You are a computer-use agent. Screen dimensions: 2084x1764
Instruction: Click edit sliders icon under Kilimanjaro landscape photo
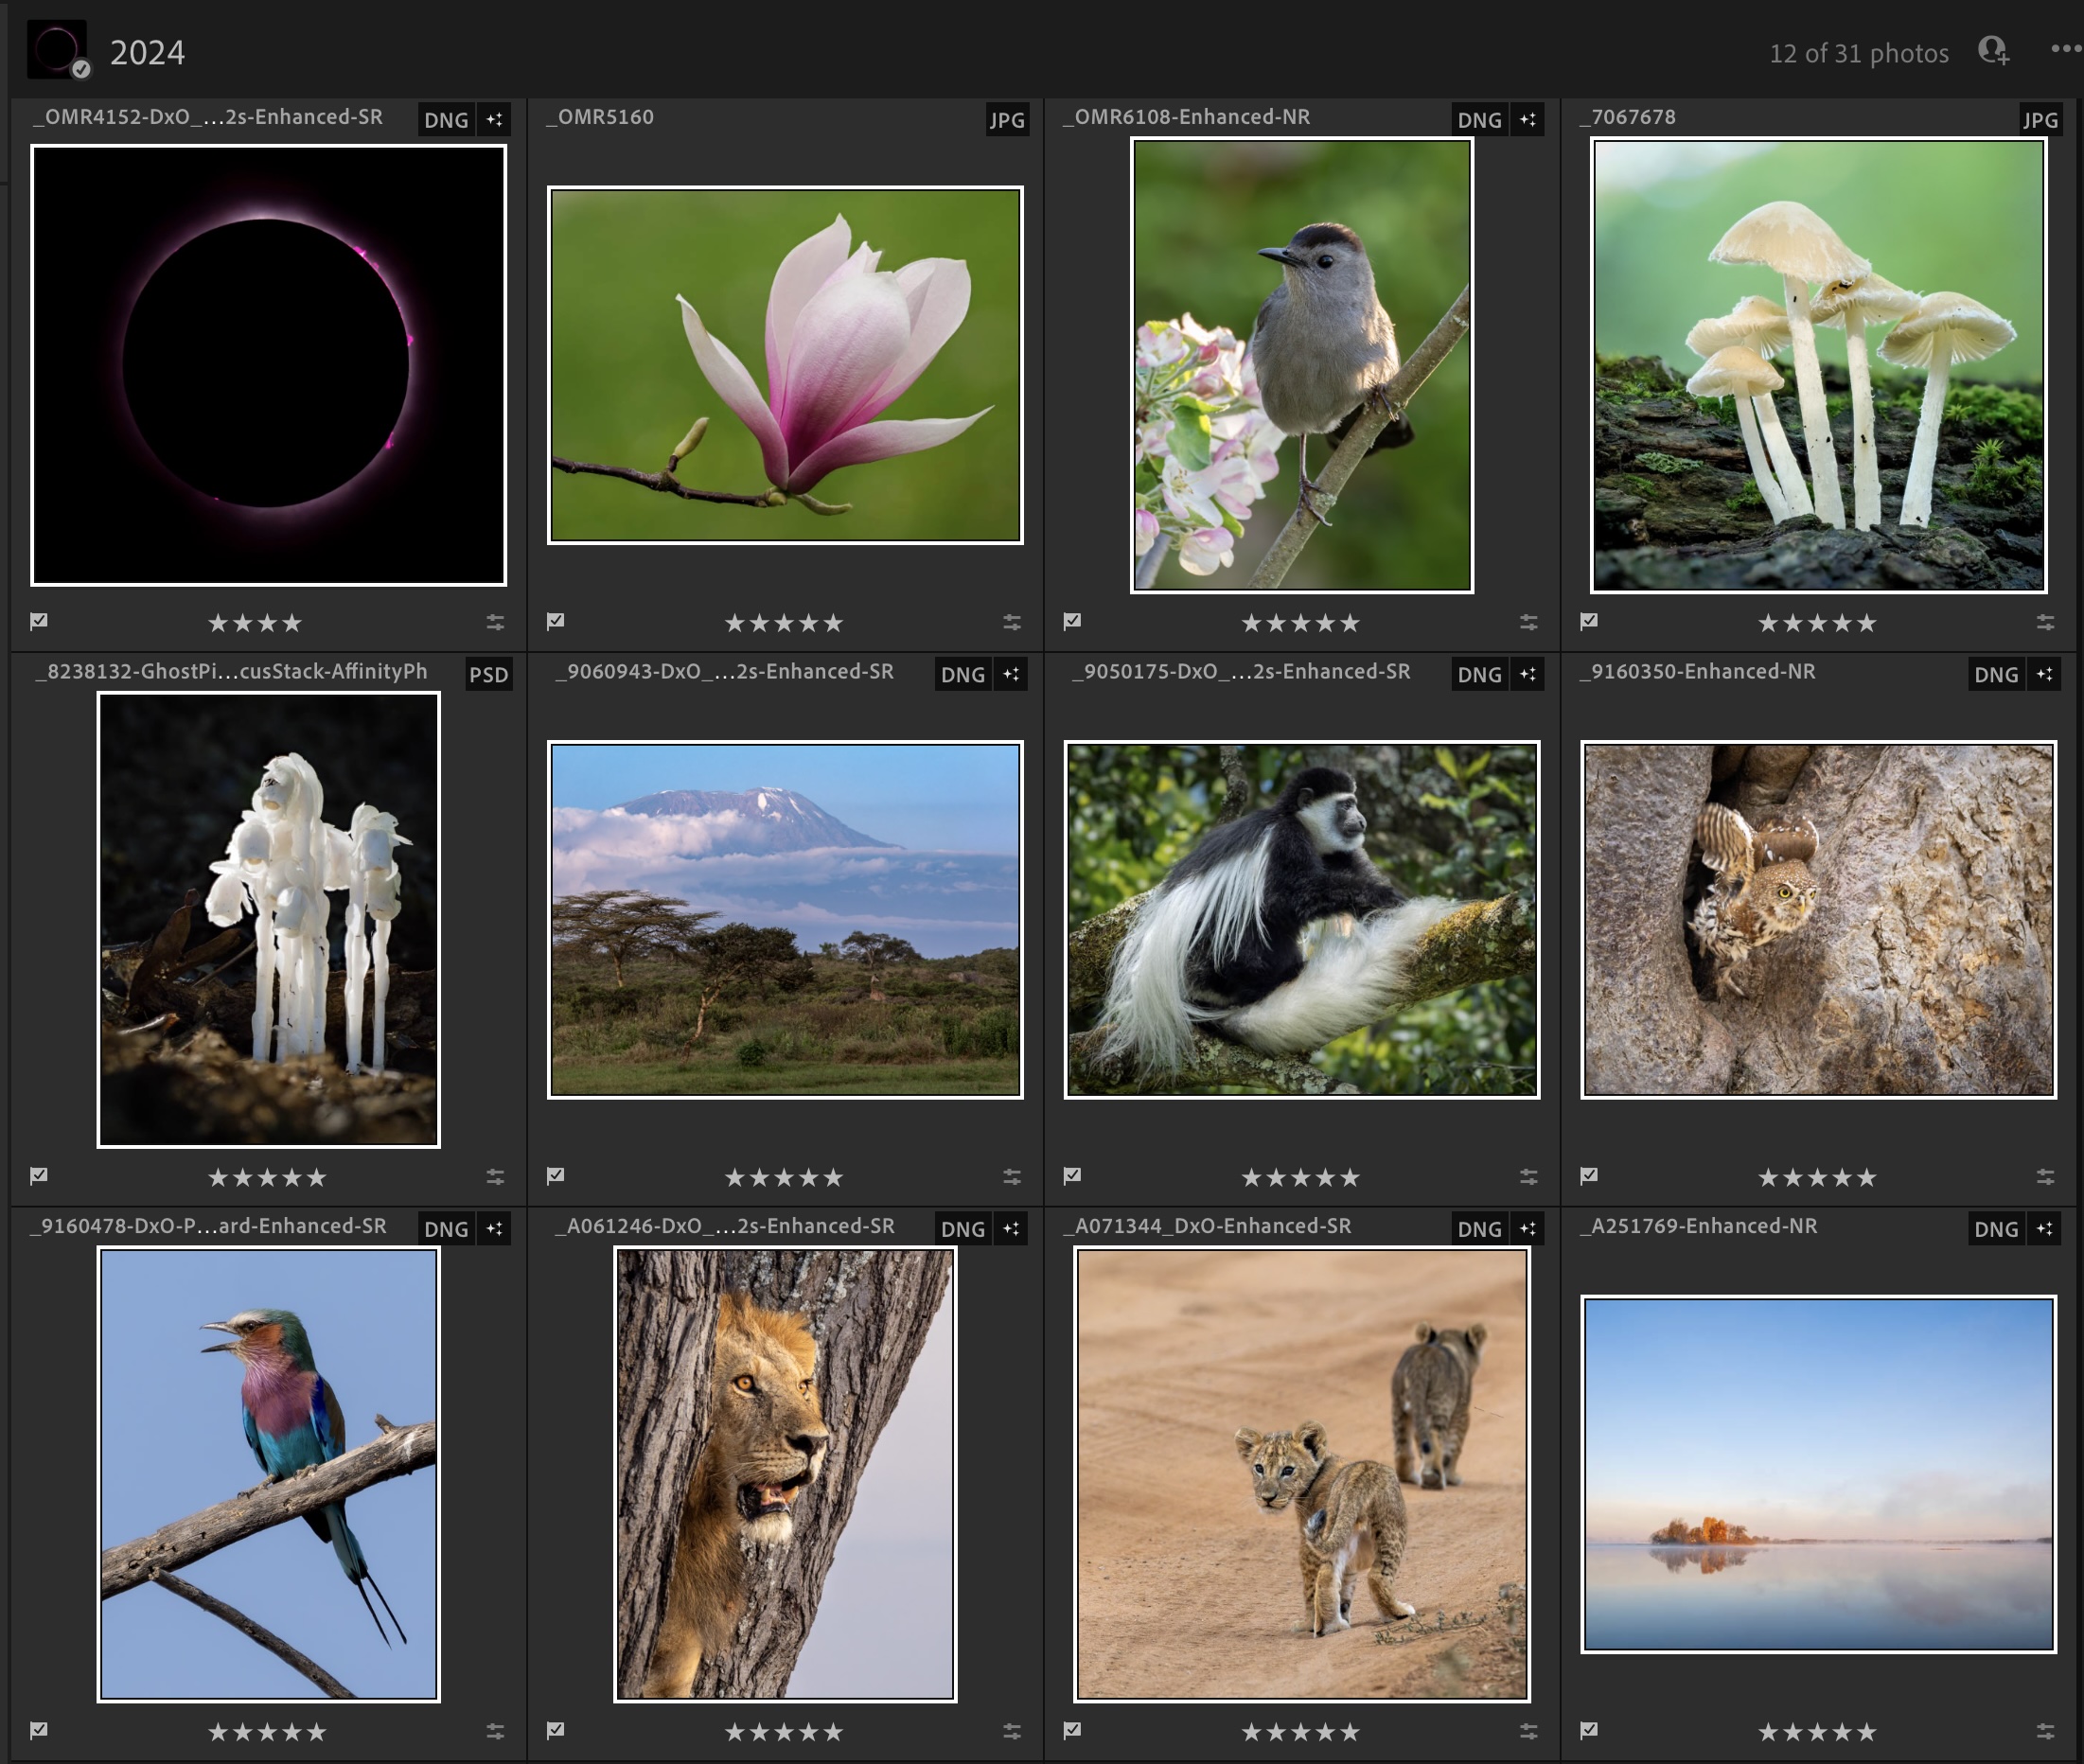[1011, 1177]
